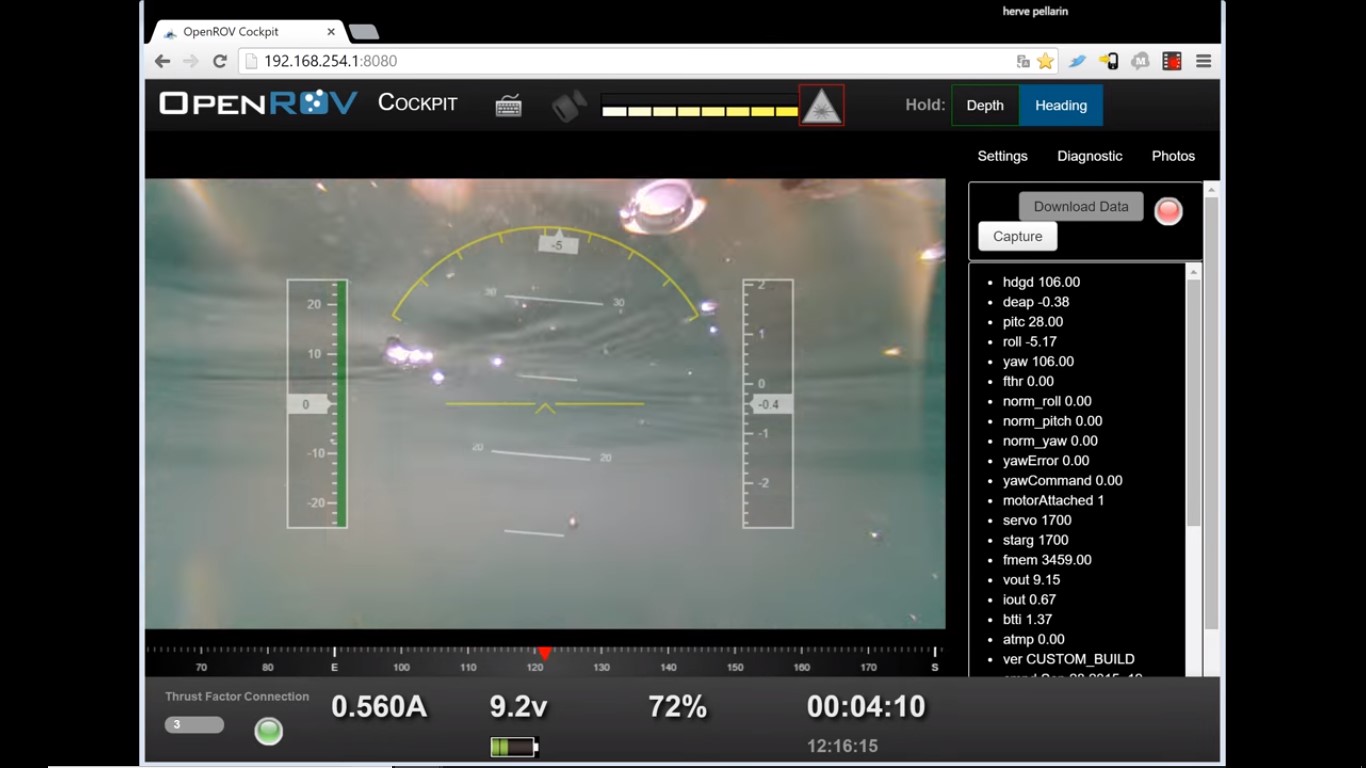Click the red recording indicator light
Image resolution: width=1366 pixels, height=768 pixels.
1168,211
